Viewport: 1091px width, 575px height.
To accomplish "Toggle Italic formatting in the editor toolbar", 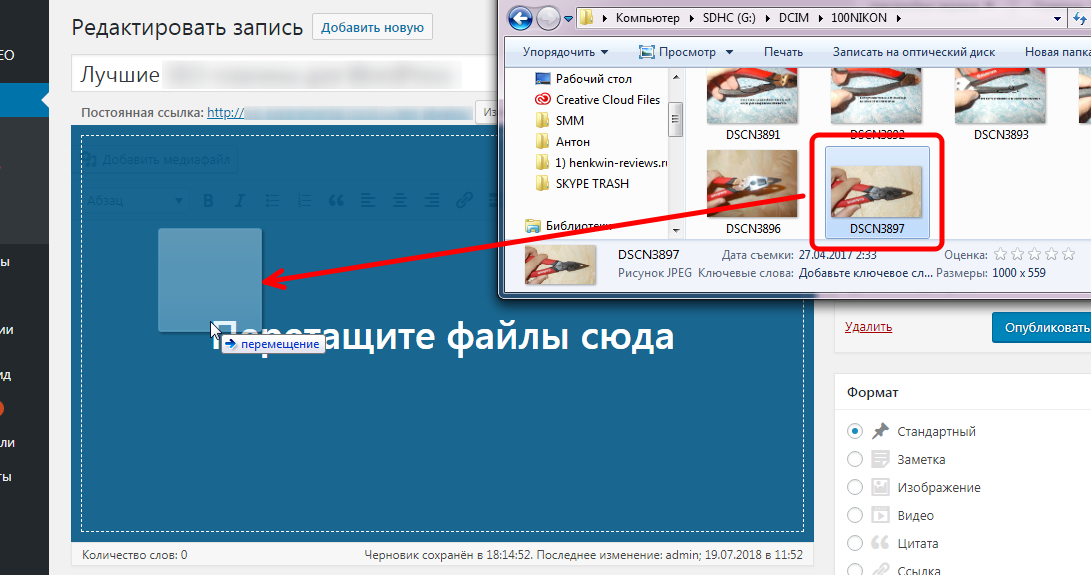I will [239, 200].
